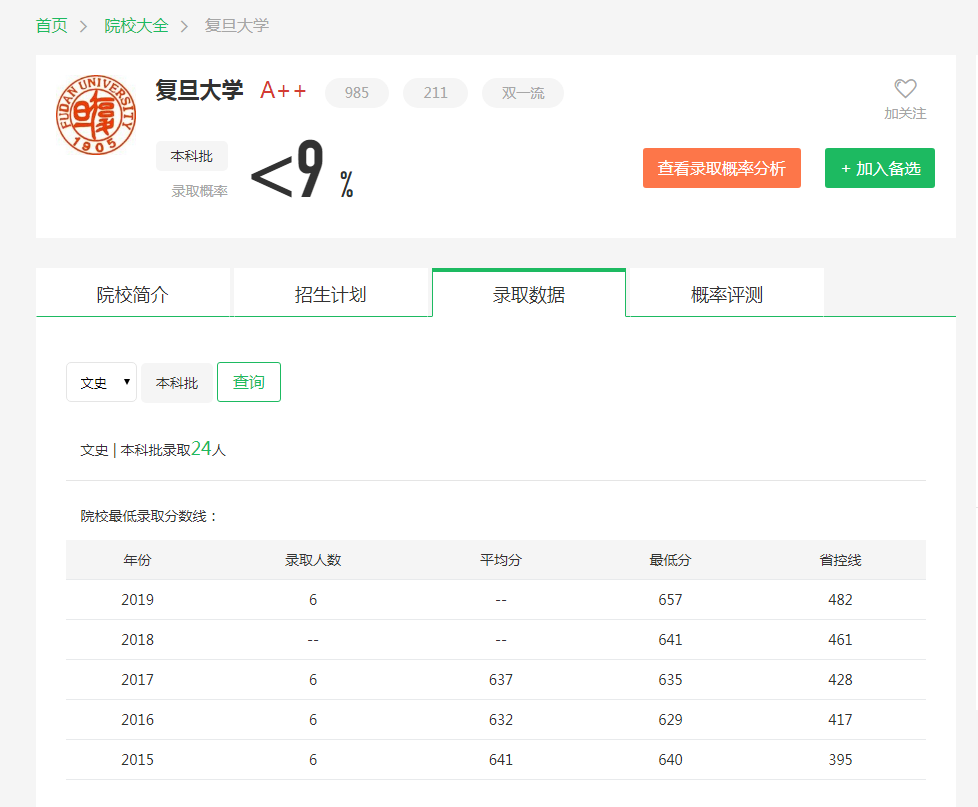Select the 2016 year cell
978x807 pixels.
click(137, 719)
